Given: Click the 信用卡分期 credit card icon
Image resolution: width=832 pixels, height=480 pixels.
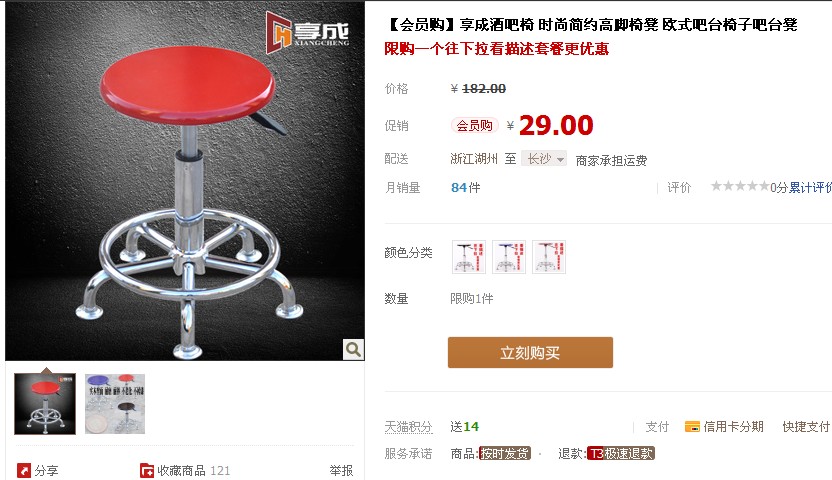Looking at the screenshot, I should [692, 427].
